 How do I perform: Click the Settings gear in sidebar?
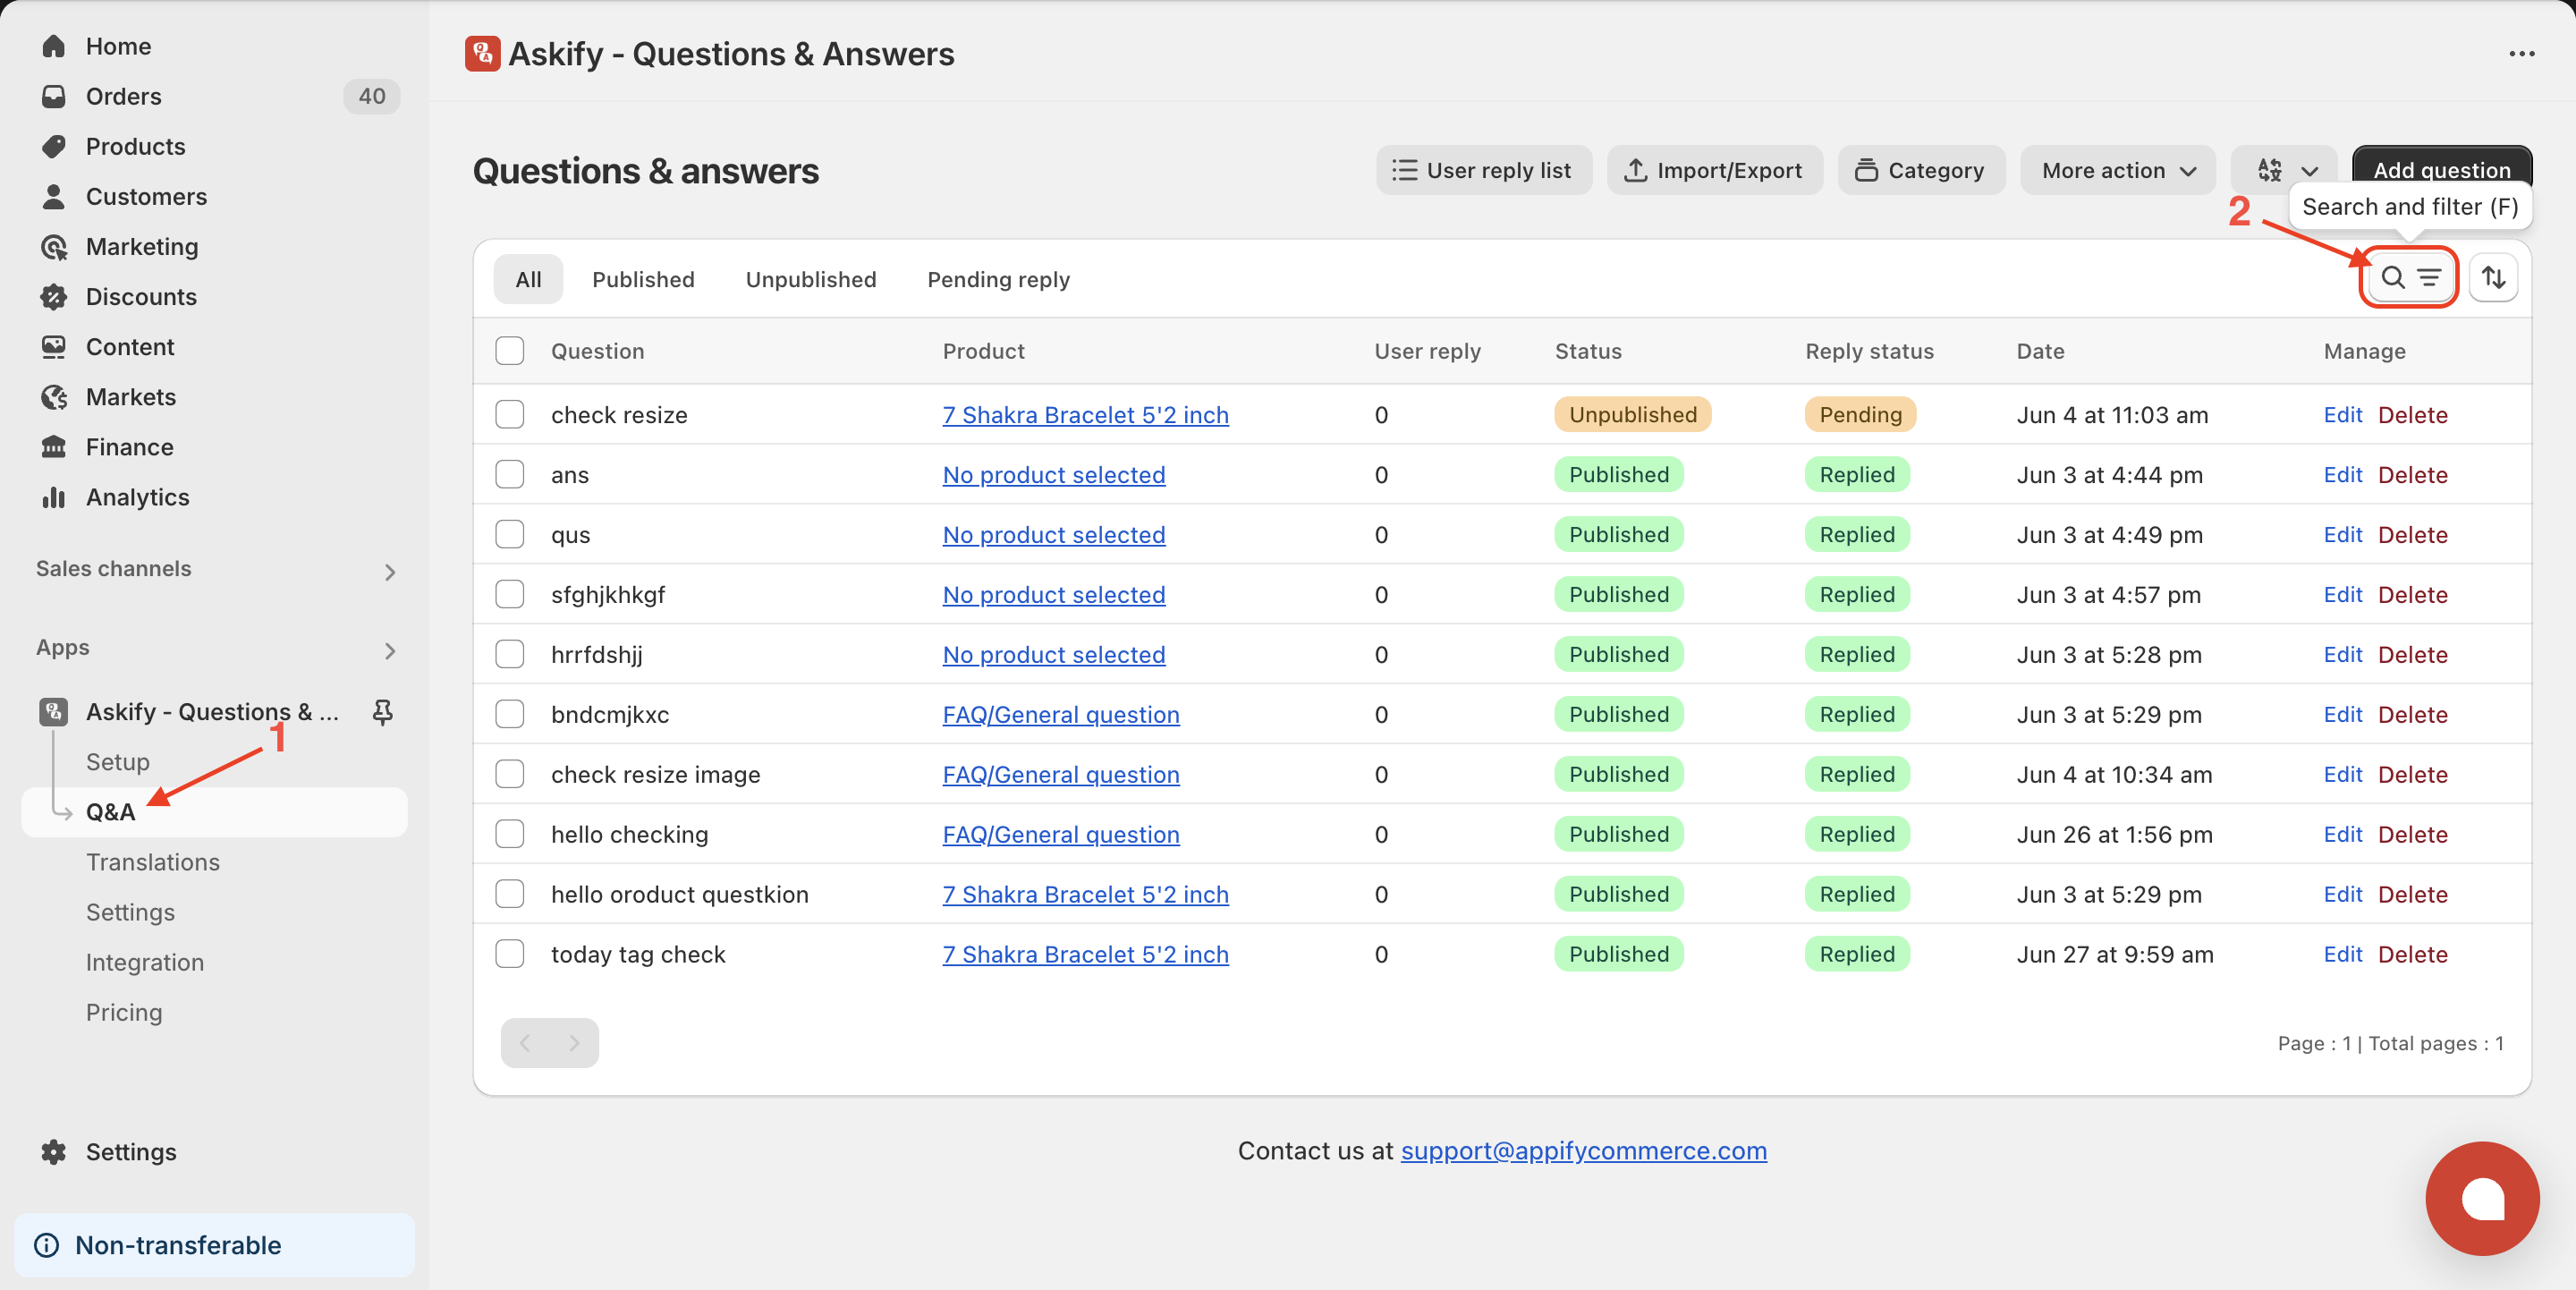pos(54,1151)
